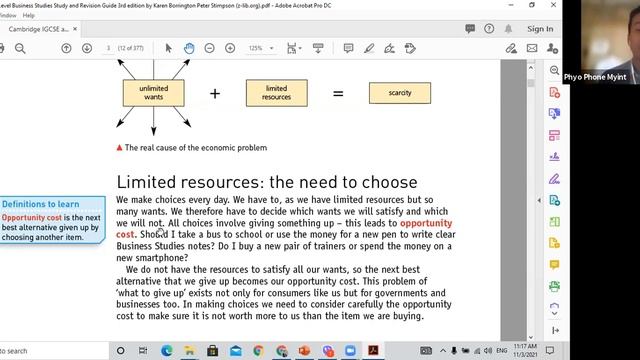Open the notifications bell
The image size is (640, 360).
click(x=508, y=29)
